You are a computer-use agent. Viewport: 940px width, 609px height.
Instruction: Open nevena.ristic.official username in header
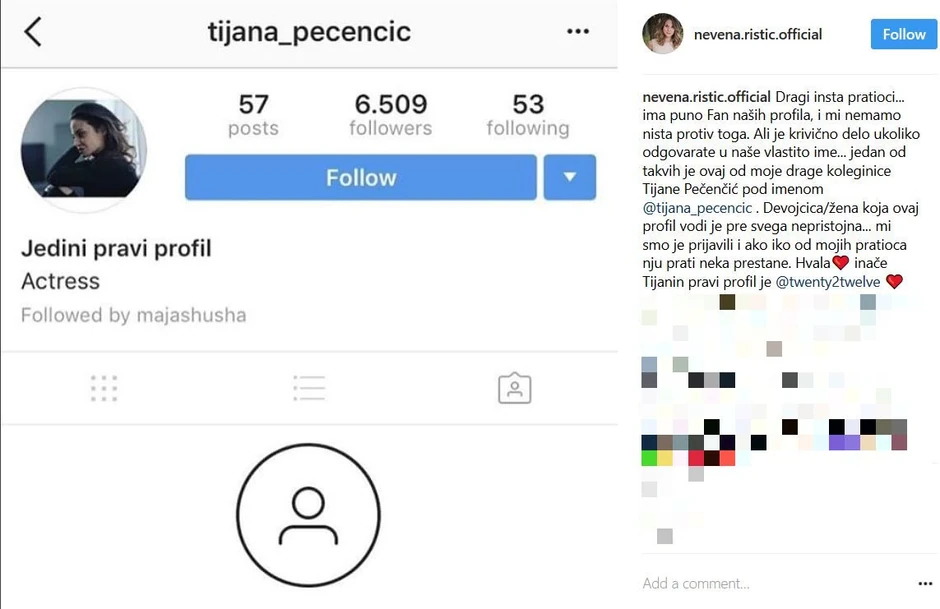pyautogui.click(x=758, y=34)
